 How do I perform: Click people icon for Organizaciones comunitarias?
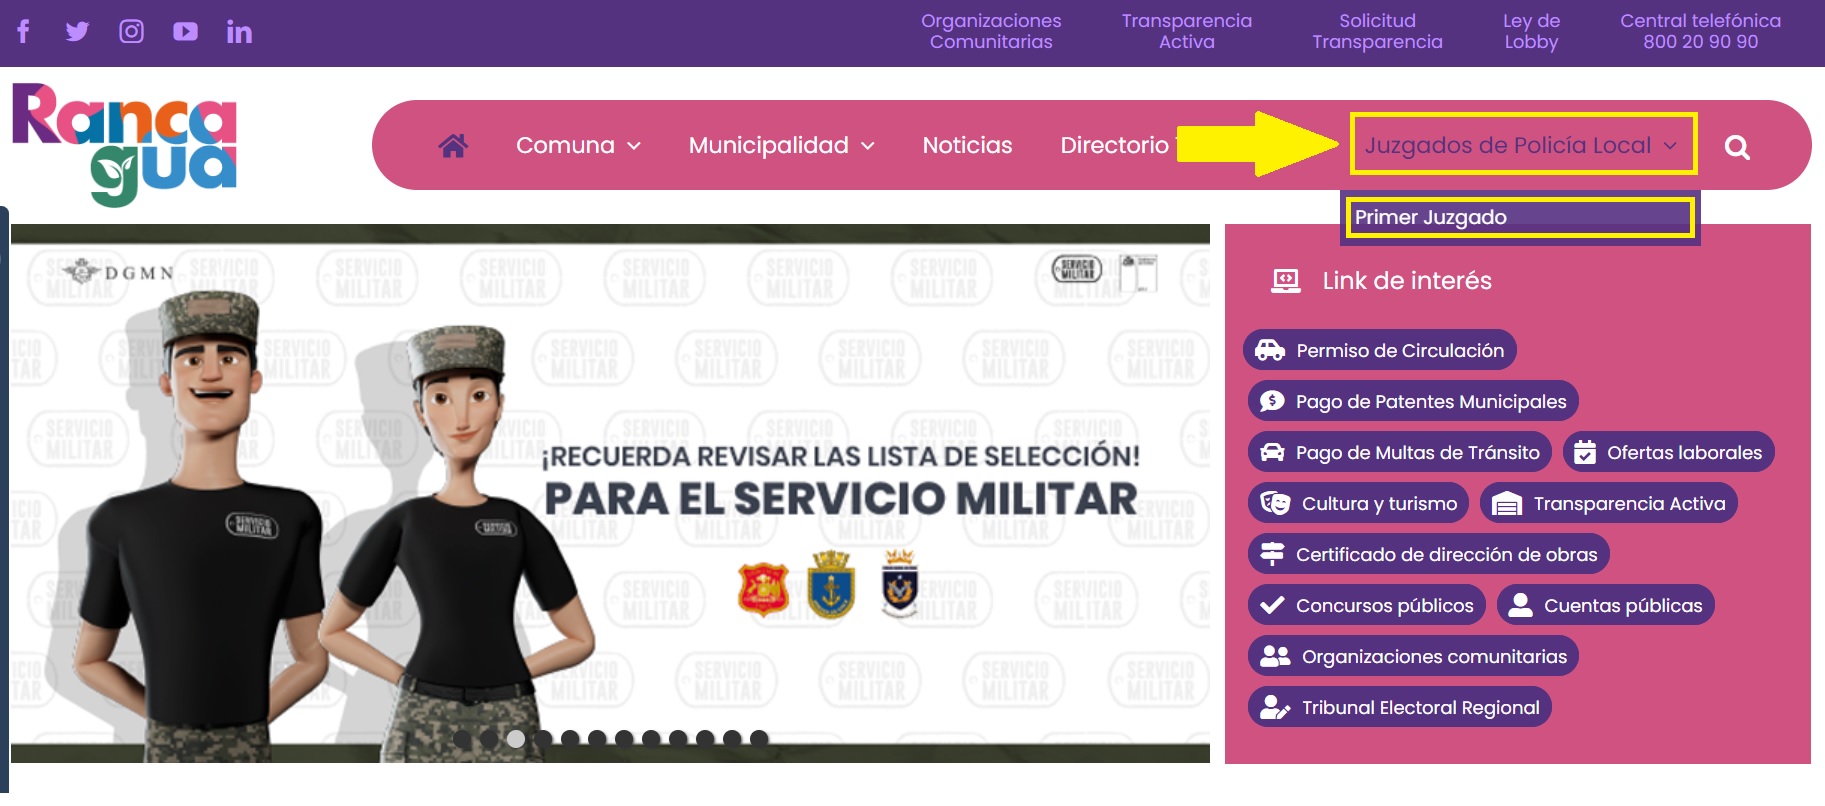[1275, 656]
